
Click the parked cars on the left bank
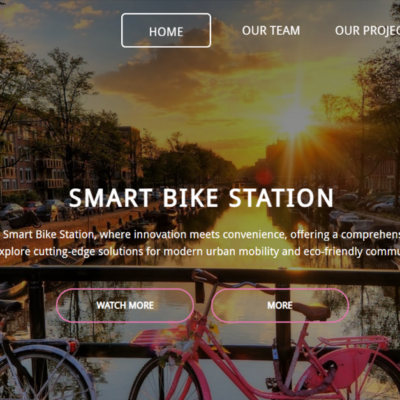tap(37, 209)
